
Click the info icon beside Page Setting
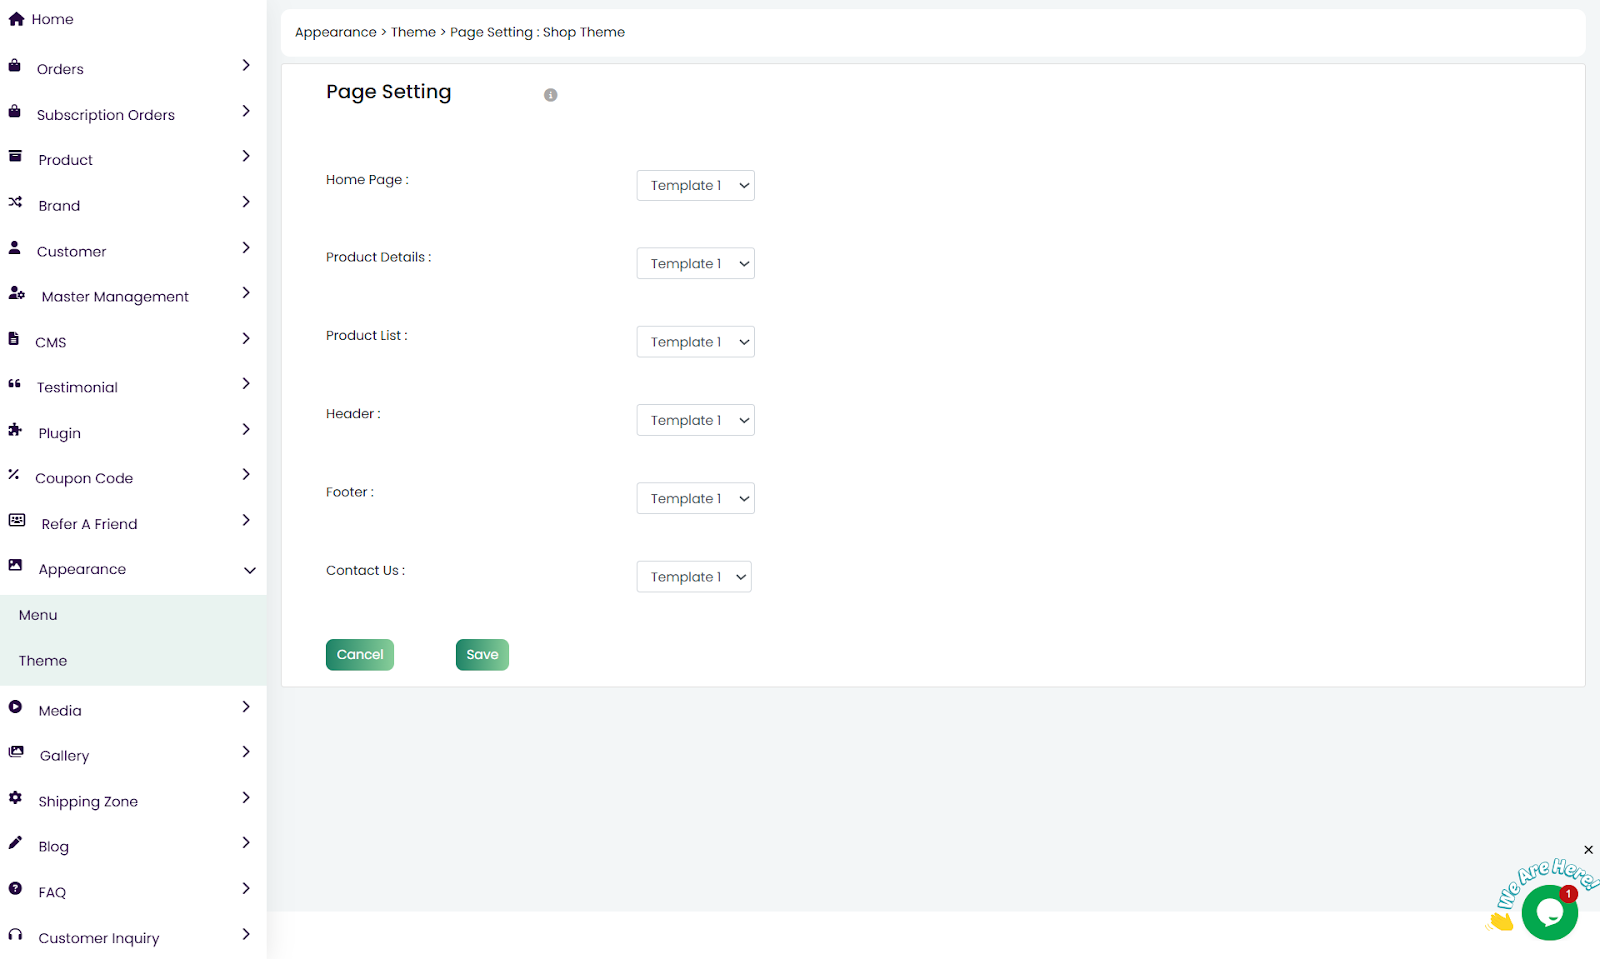click(550, 95)
